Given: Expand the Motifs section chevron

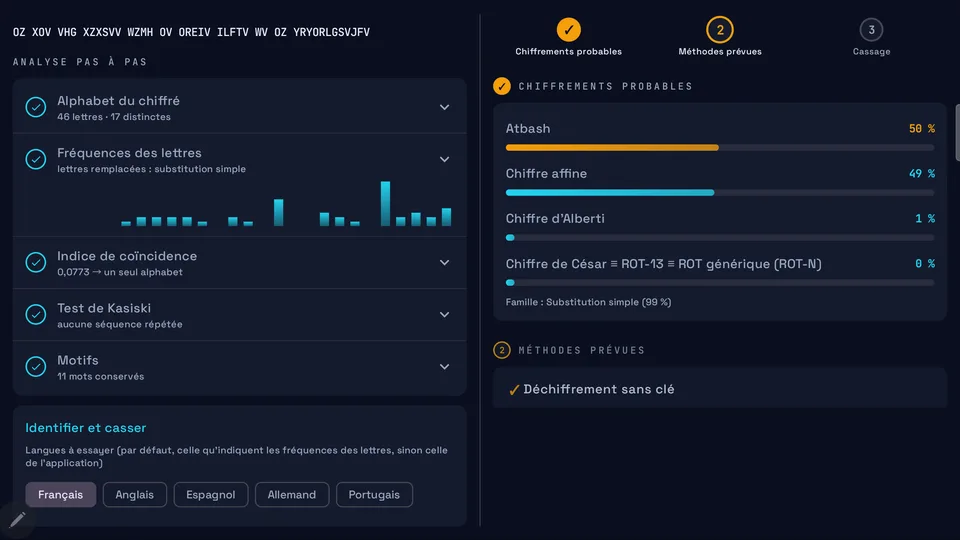Looking at the screenshot, I should coord(444,366).
